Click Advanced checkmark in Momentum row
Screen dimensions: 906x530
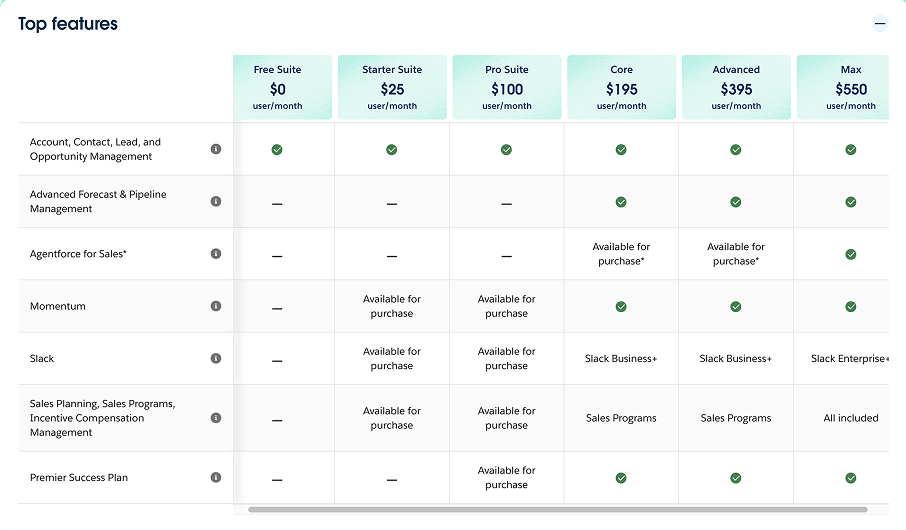pos(736,306)
